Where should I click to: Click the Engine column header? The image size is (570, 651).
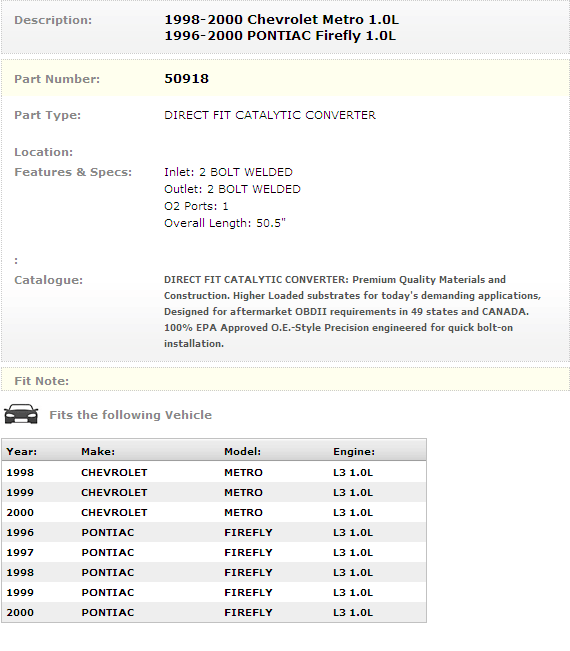[x=354, y=451]
